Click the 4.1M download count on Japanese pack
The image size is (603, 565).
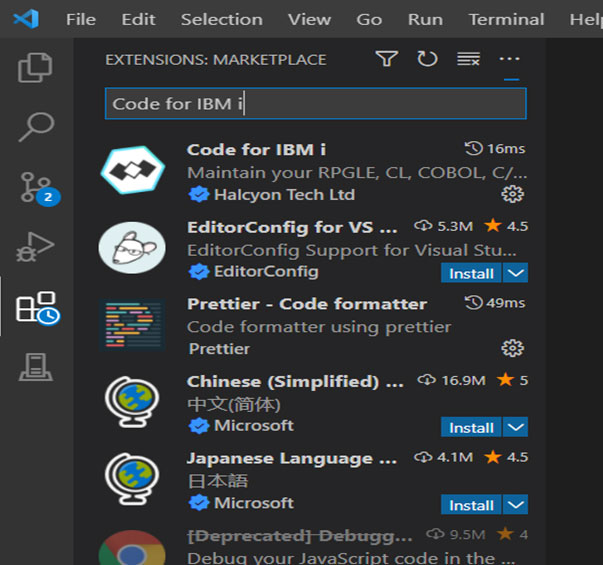coord(443,457)
